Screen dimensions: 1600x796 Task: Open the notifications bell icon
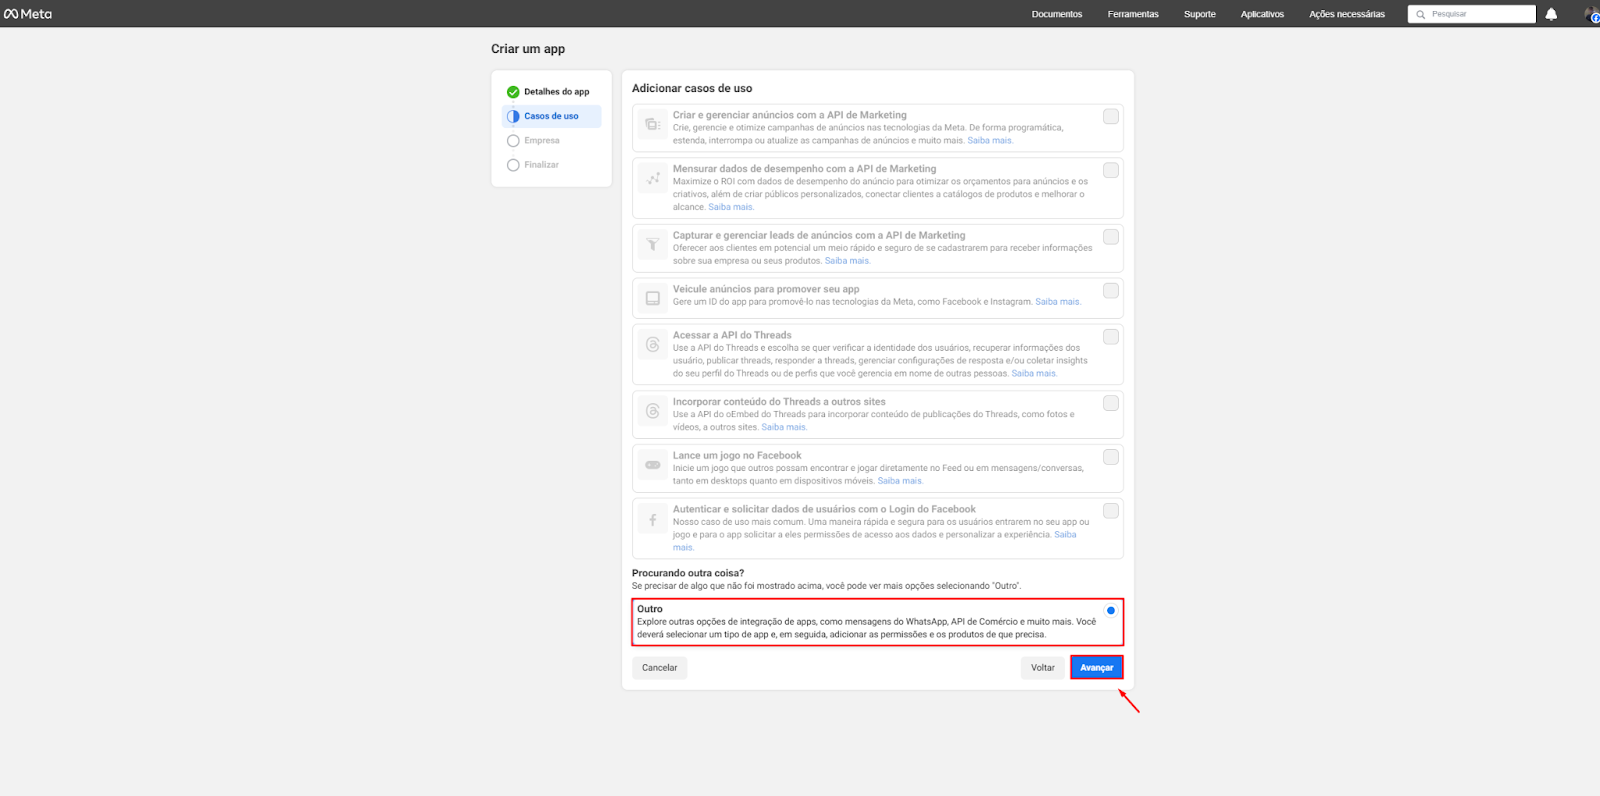tap(1551, 14)
